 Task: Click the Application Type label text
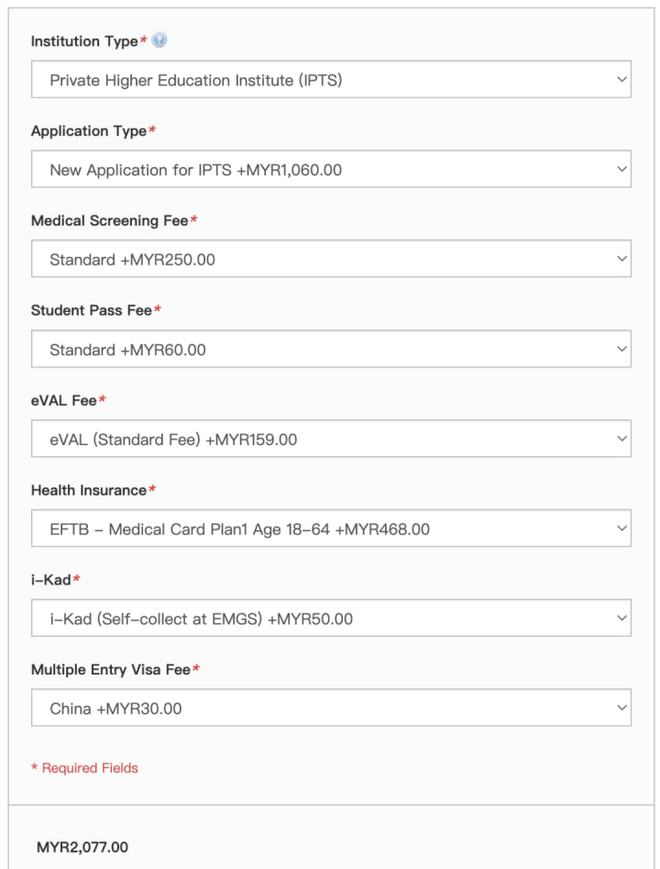pyautogui.click(x=88, y=131)
